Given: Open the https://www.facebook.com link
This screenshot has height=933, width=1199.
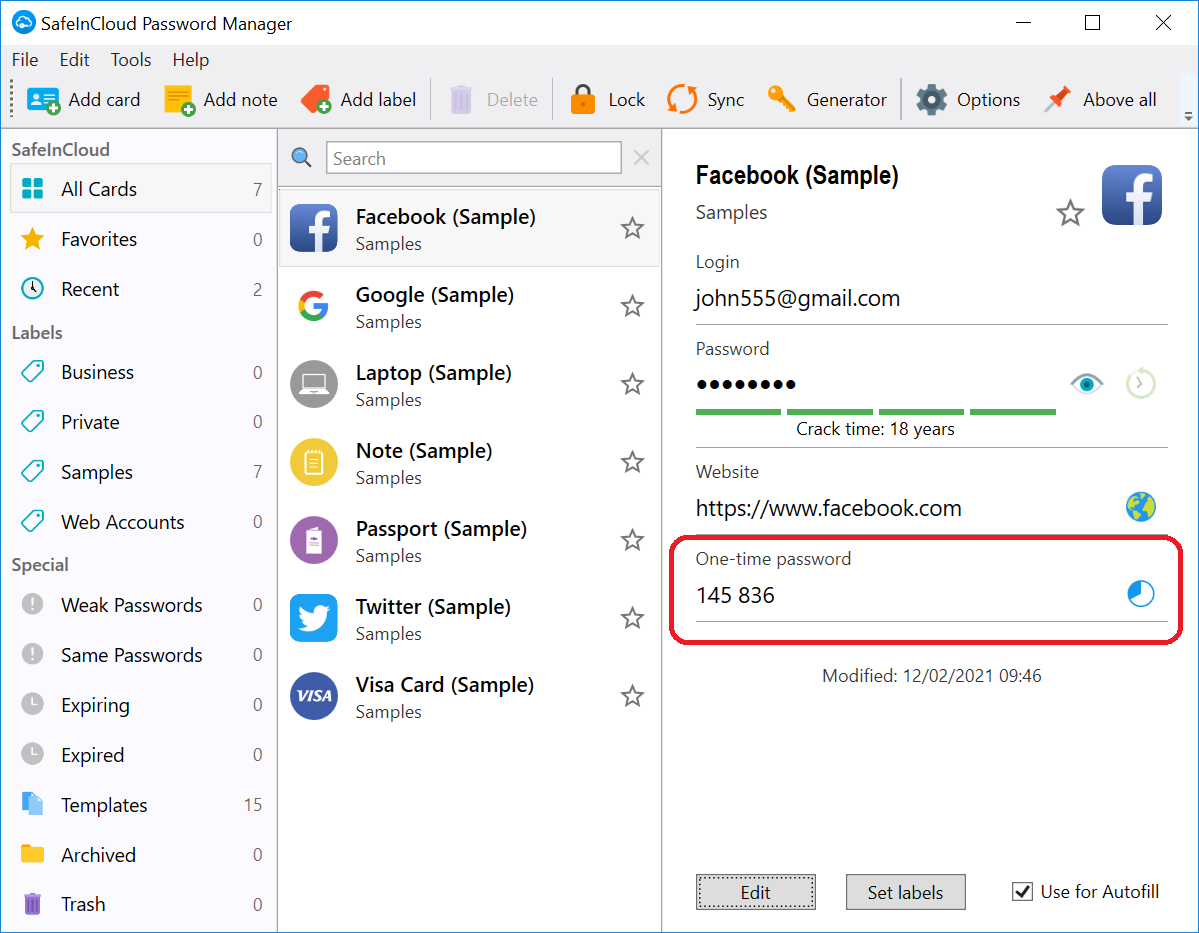Looking at the screenshot, I should point(829,508).
